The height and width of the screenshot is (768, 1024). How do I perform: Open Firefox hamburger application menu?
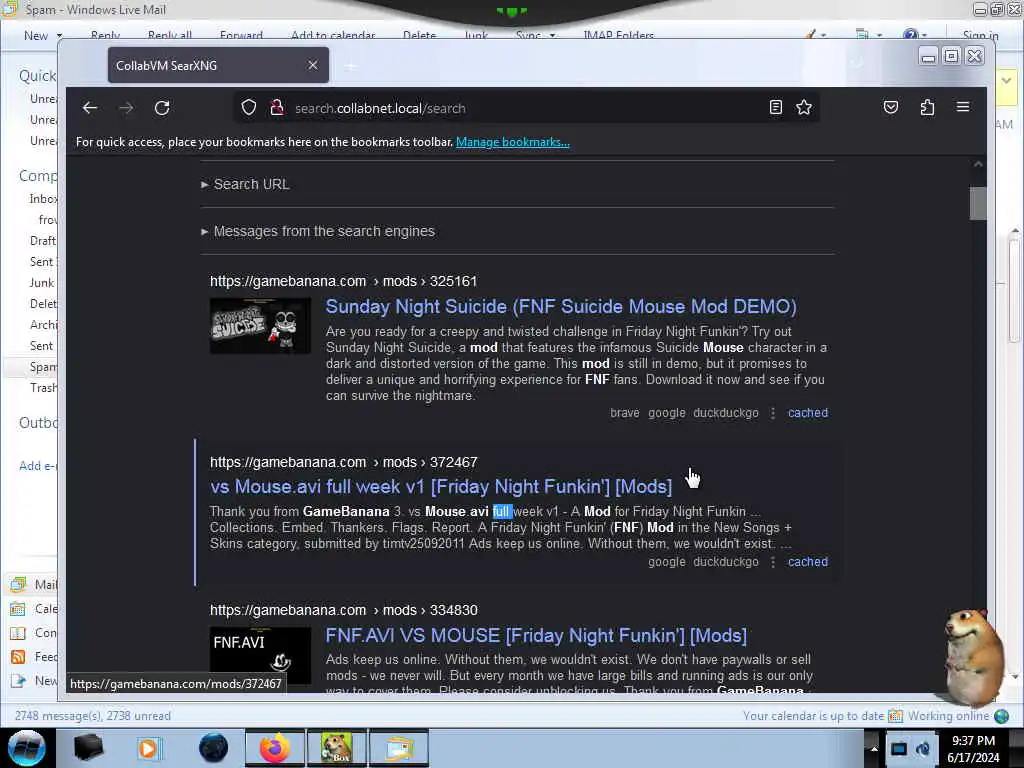tap(963, 107)
